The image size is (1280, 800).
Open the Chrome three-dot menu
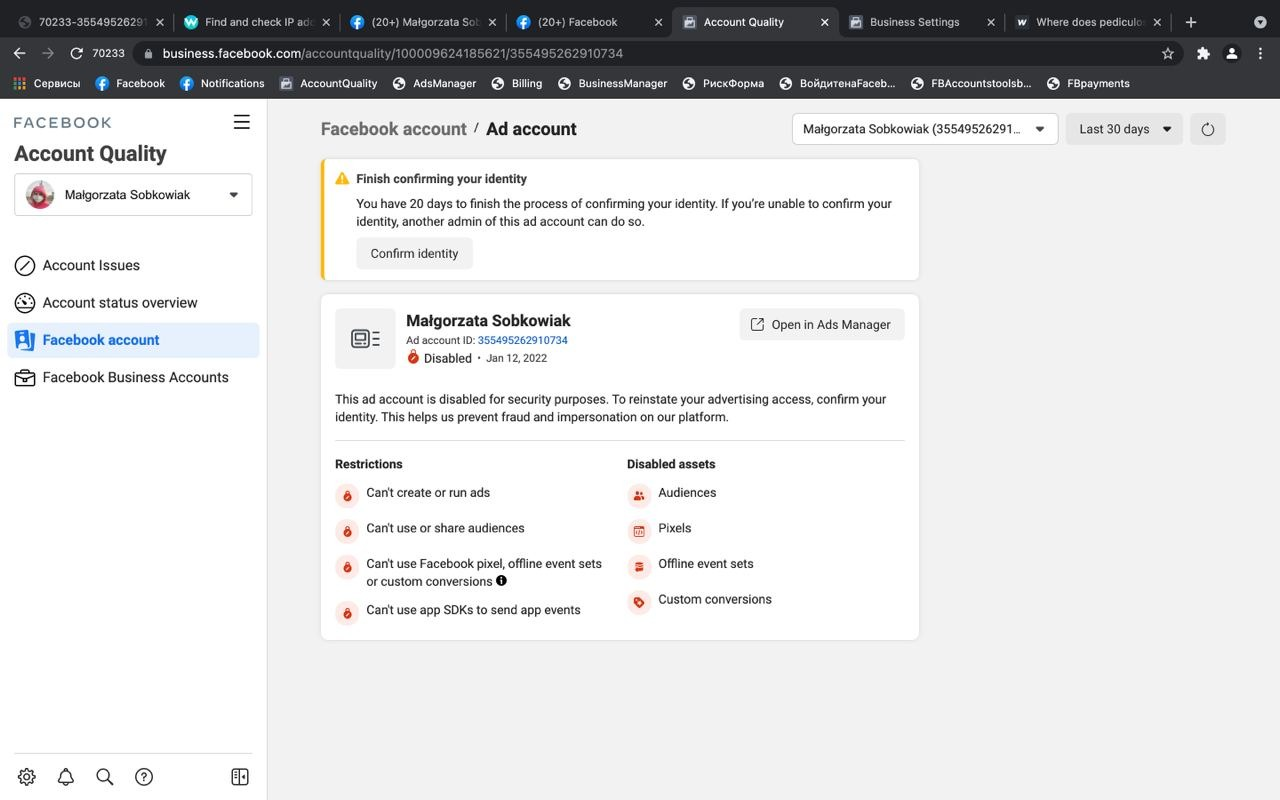coord(1260,54)
